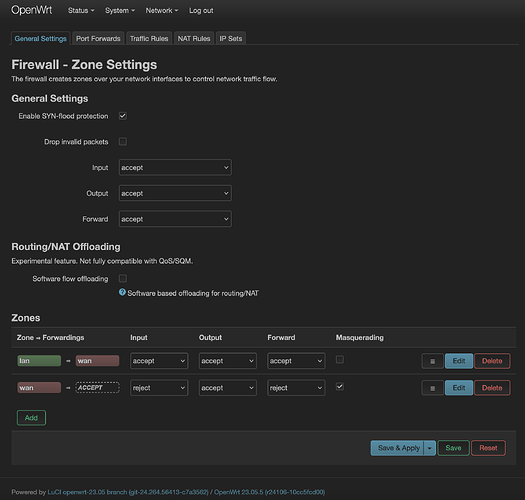Click the drag handle icon for lan zone

click(x=432, y=361)
